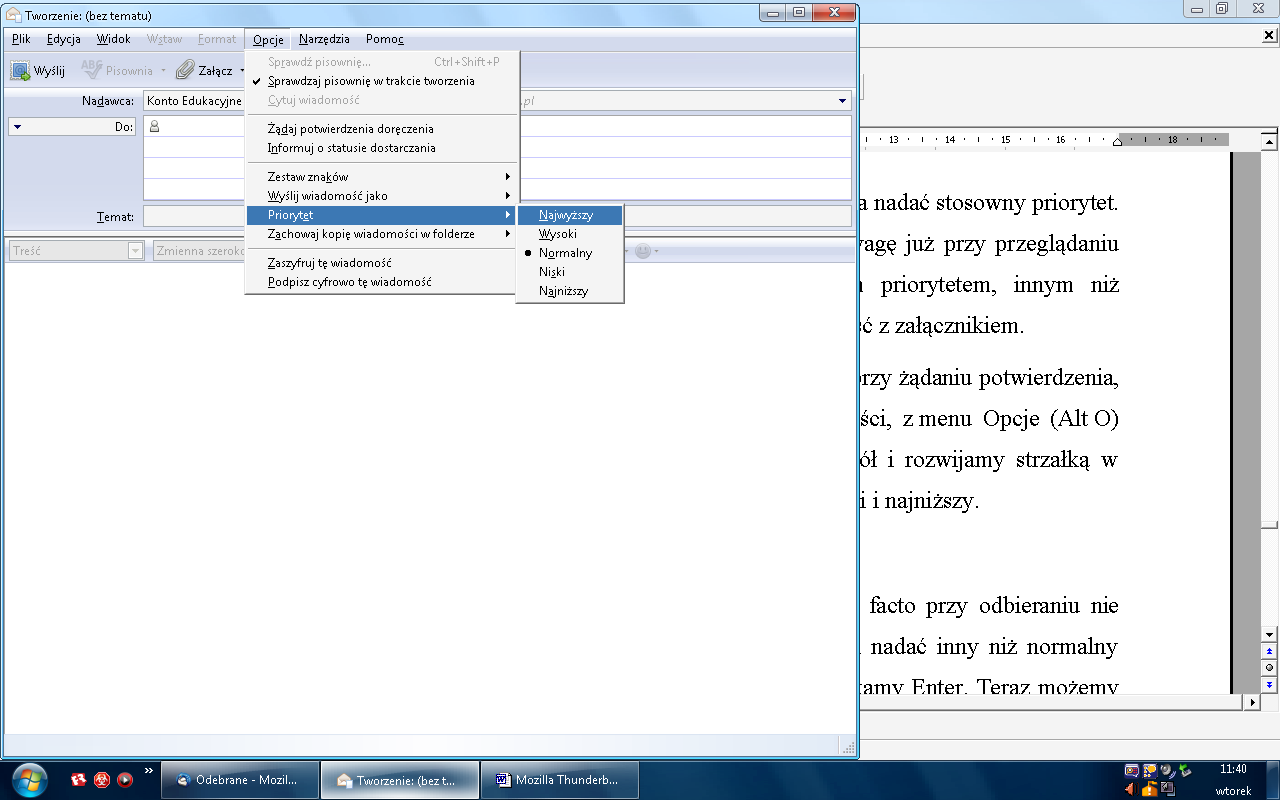Screen dimensions: 1280x800
Task: Expand Zachowaj kopię wiadomości w folderze submenu
Action: (x=382, y=234)
